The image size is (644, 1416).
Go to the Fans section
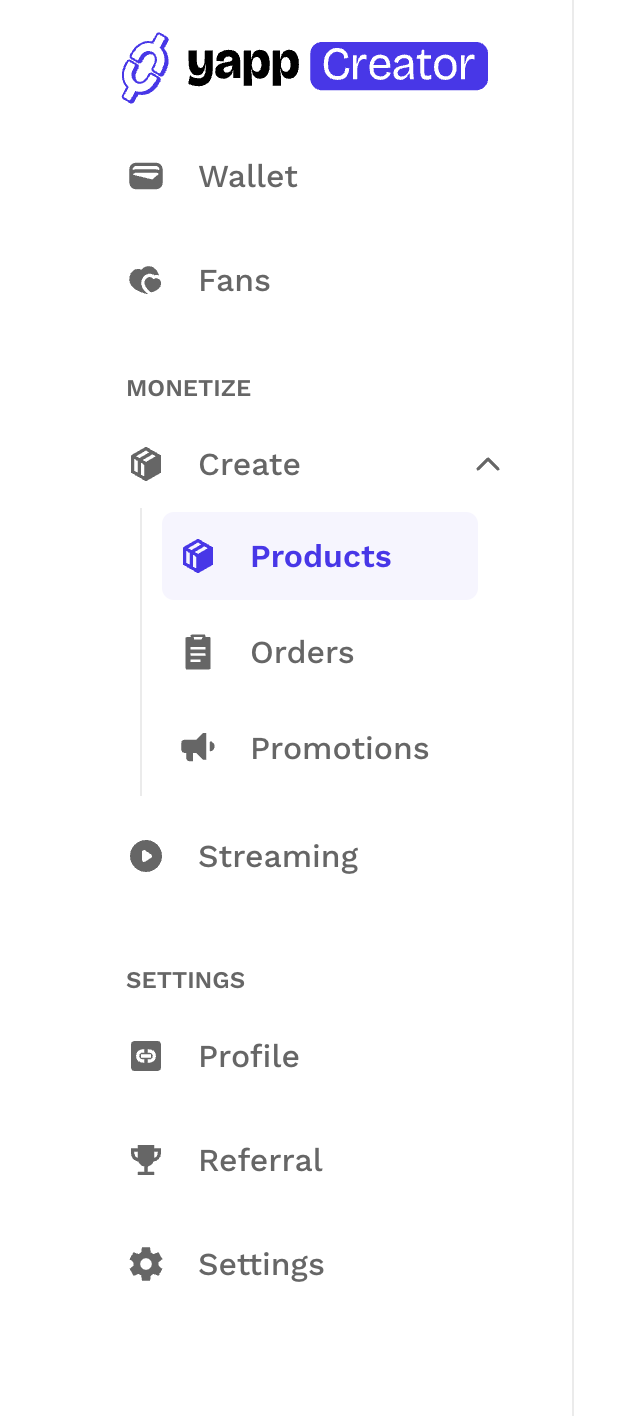point(234,281)
